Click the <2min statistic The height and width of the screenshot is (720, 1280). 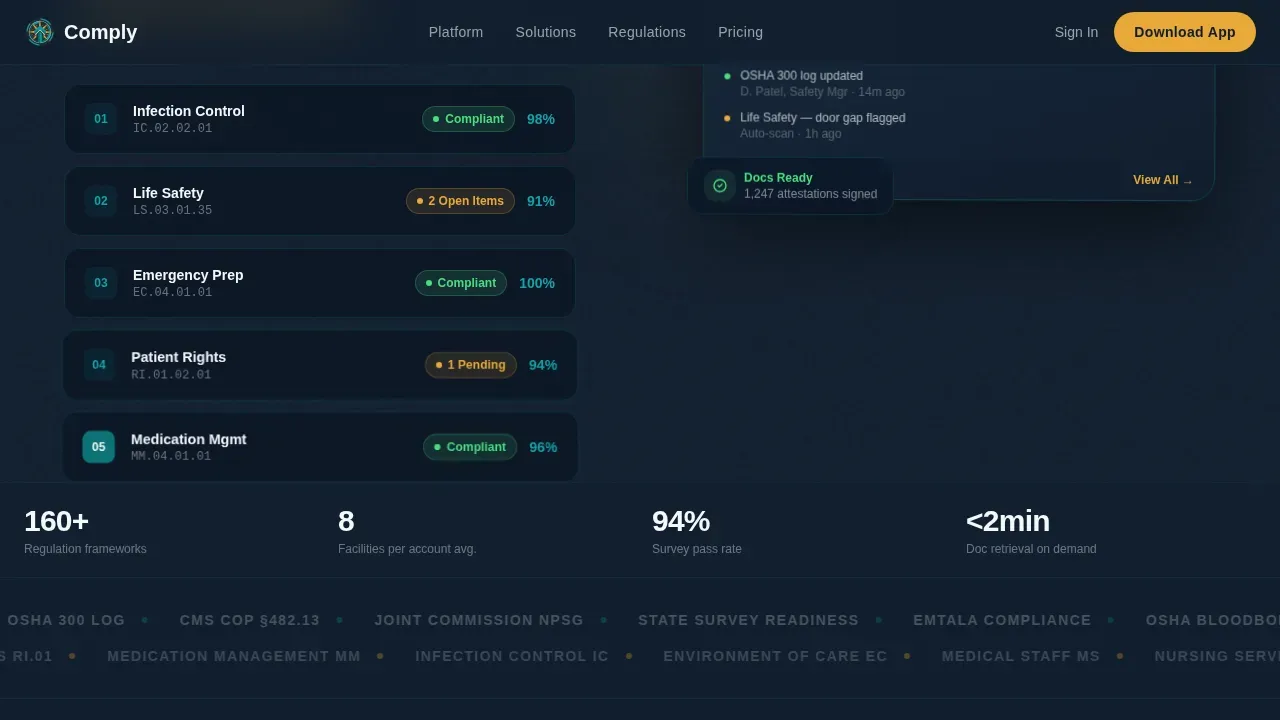pos(1008,521)
